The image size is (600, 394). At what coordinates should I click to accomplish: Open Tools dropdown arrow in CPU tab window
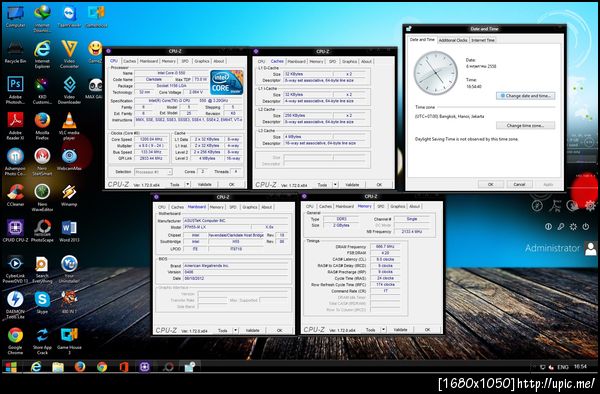pos(188,184)
